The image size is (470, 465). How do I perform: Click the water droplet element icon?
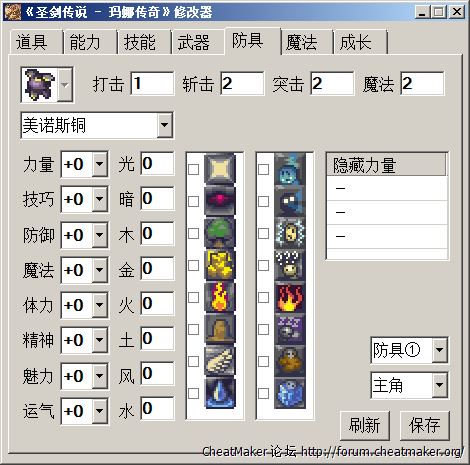pyautogui.click(x=220, y=393)
